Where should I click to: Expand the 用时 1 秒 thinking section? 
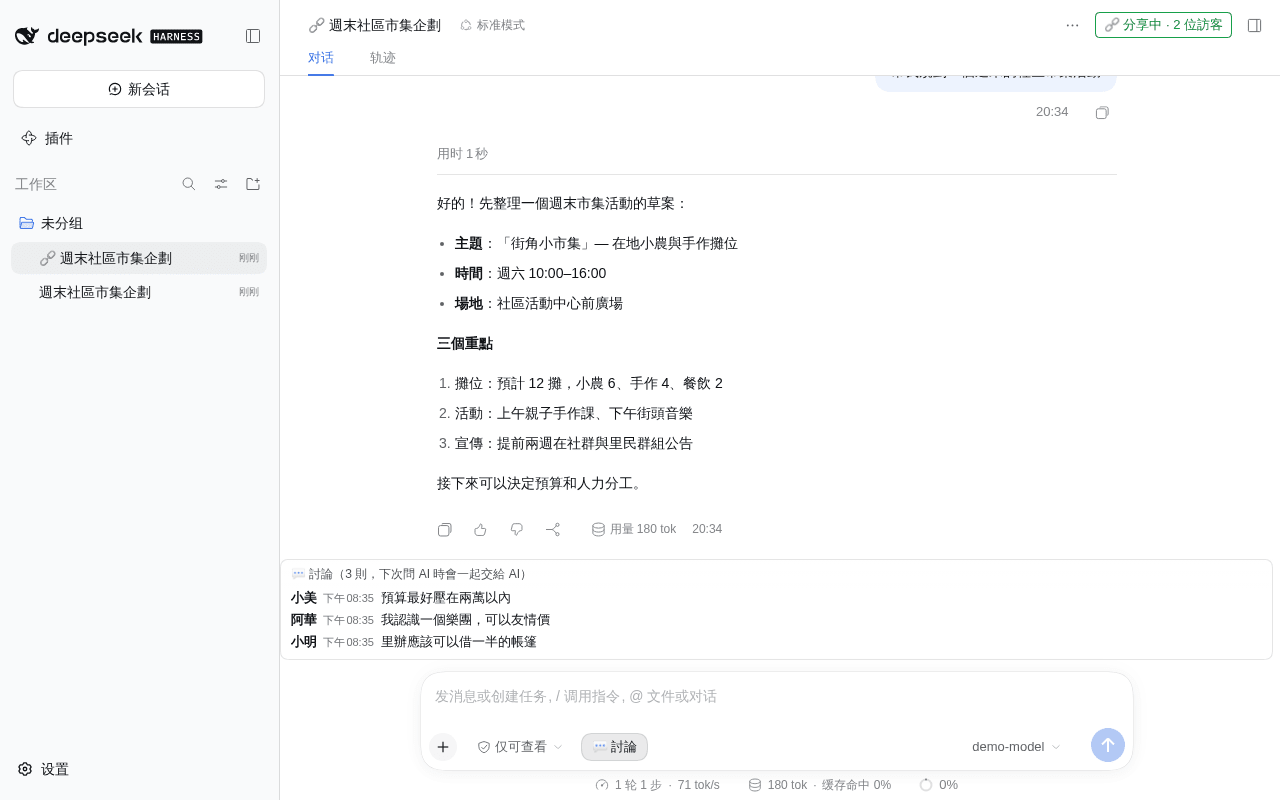click(x=462, y=154)
